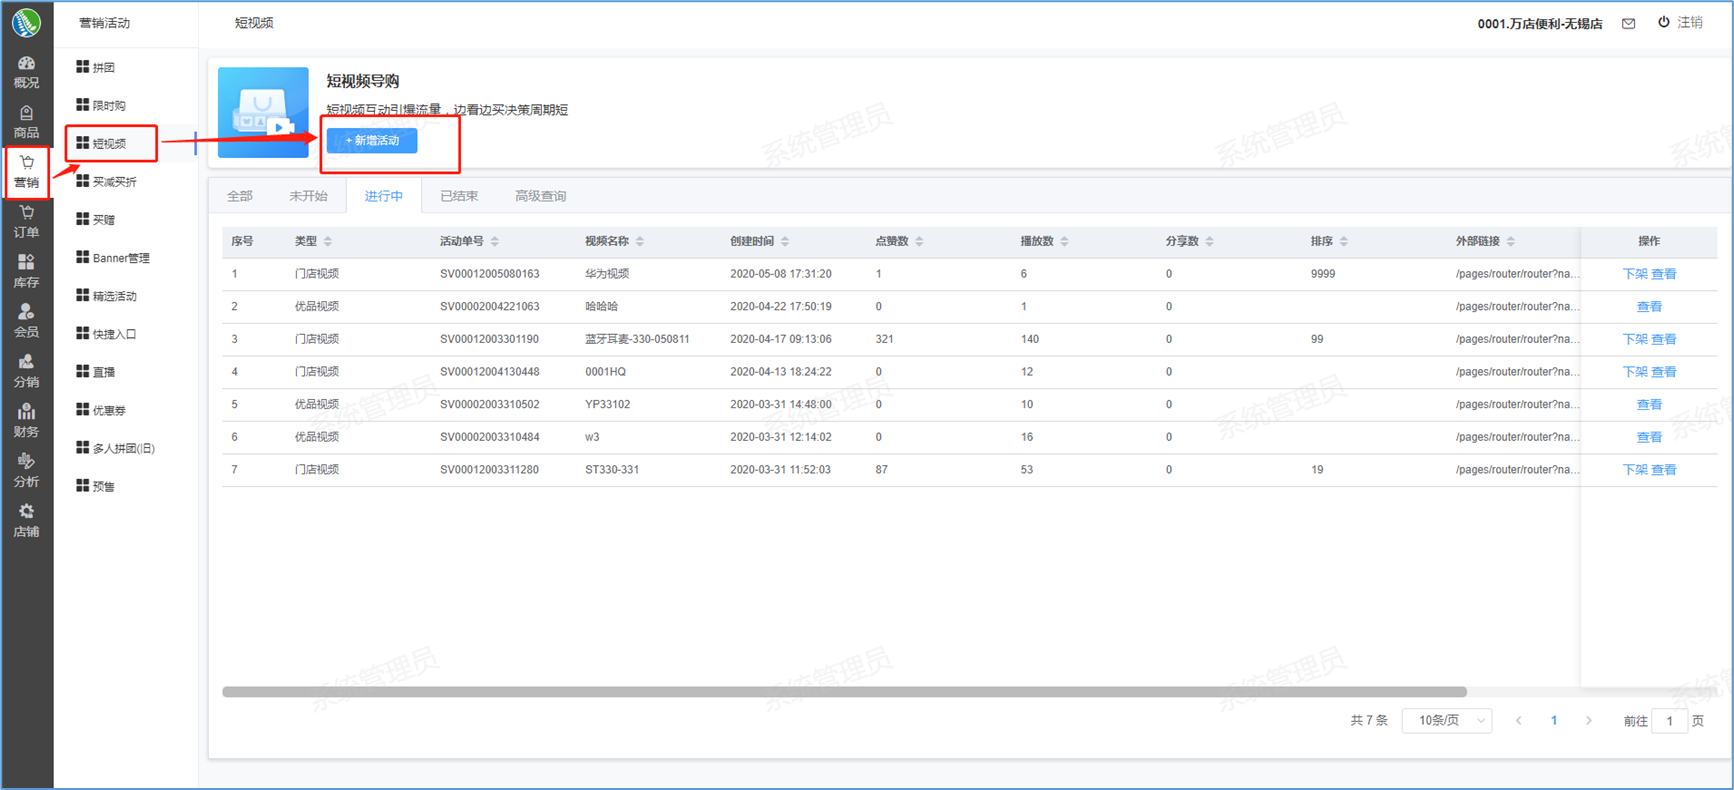The image size is (1734, 790).
Task: Open the 财务 finance section
Action: [26, 420]
